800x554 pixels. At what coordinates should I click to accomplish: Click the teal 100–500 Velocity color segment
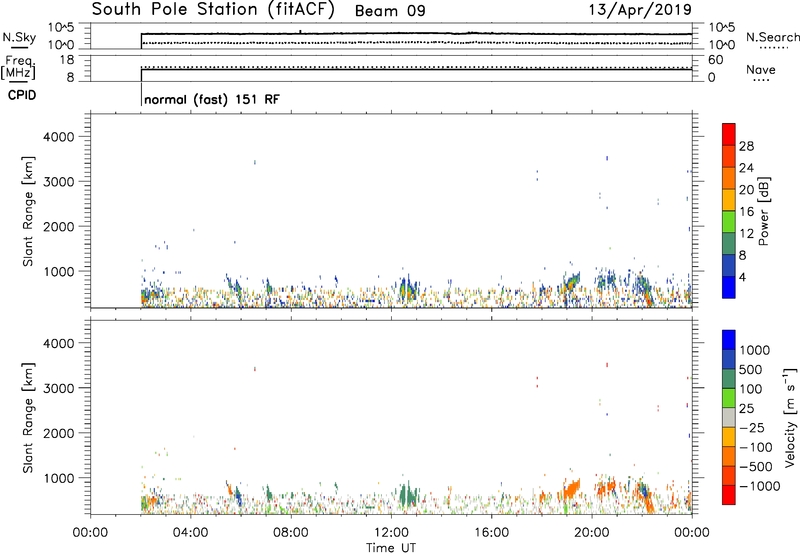729,379
